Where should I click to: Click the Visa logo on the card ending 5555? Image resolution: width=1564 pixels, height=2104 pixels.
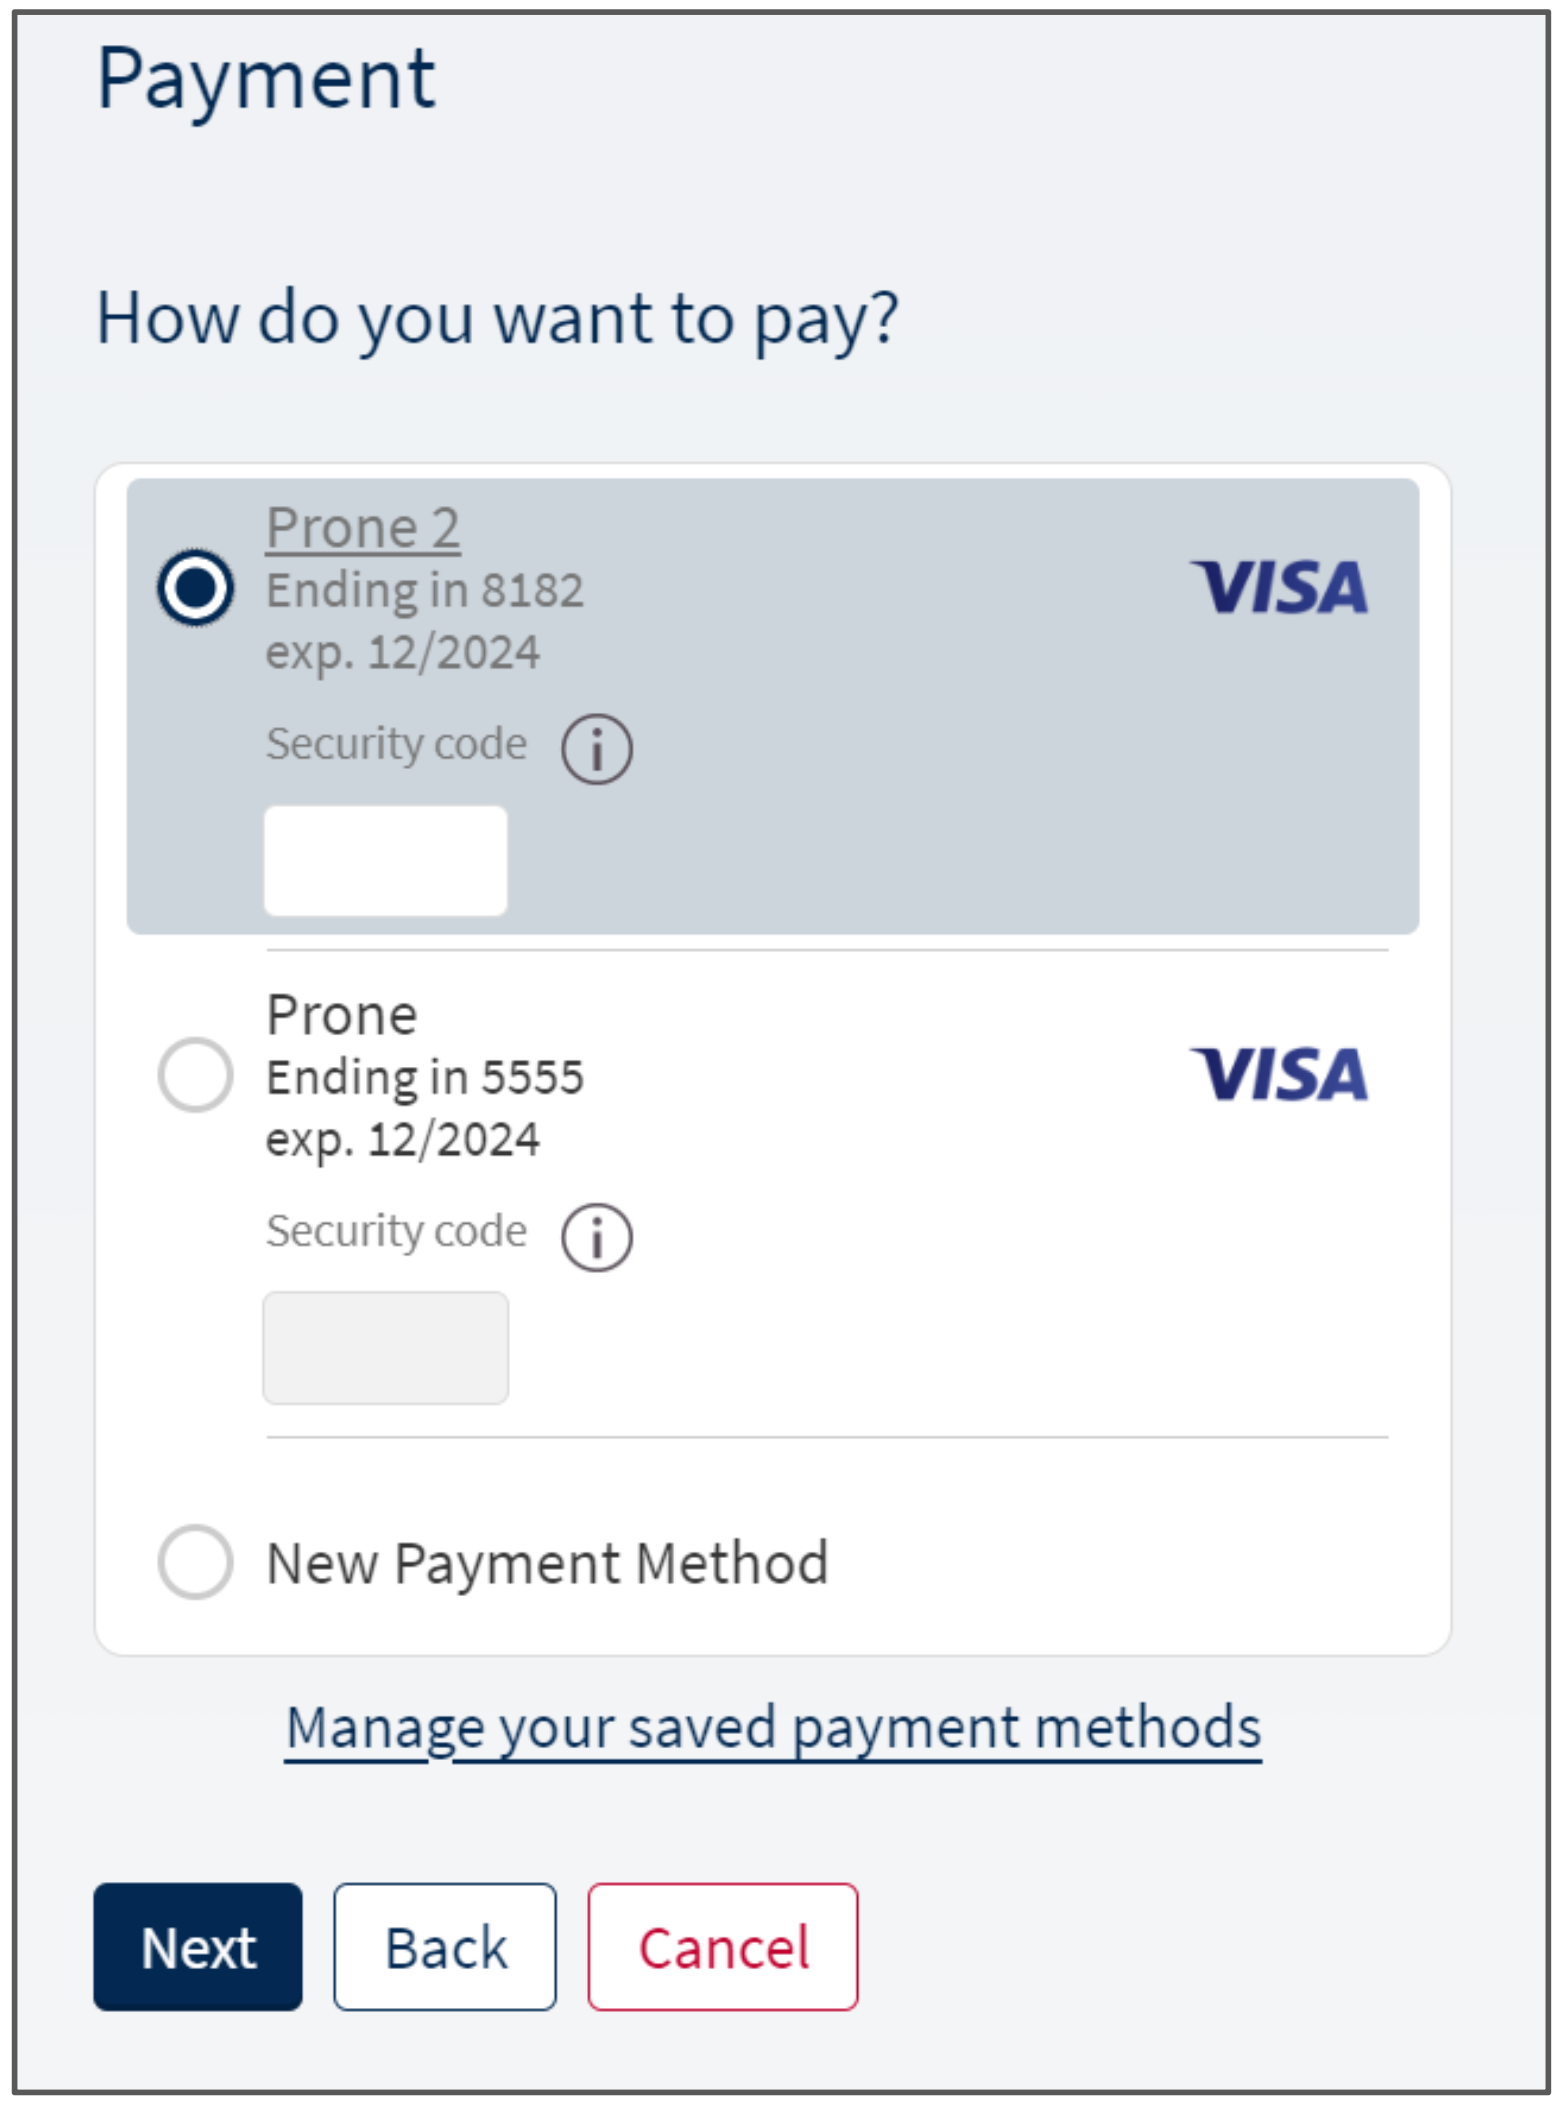click(1278, 1075)
